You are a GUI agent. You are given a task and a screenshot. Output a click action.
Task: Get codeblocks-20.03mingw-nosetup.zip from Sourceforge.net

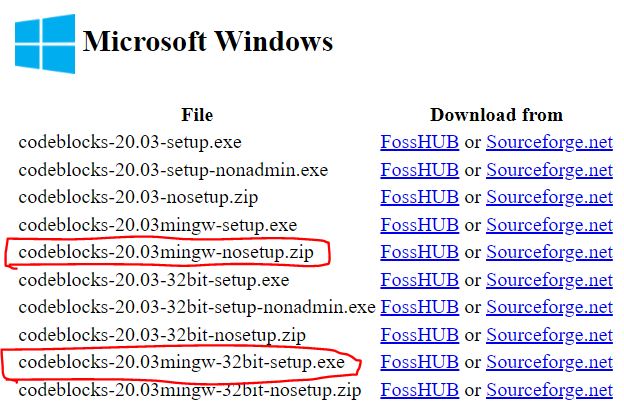point(549,252)
